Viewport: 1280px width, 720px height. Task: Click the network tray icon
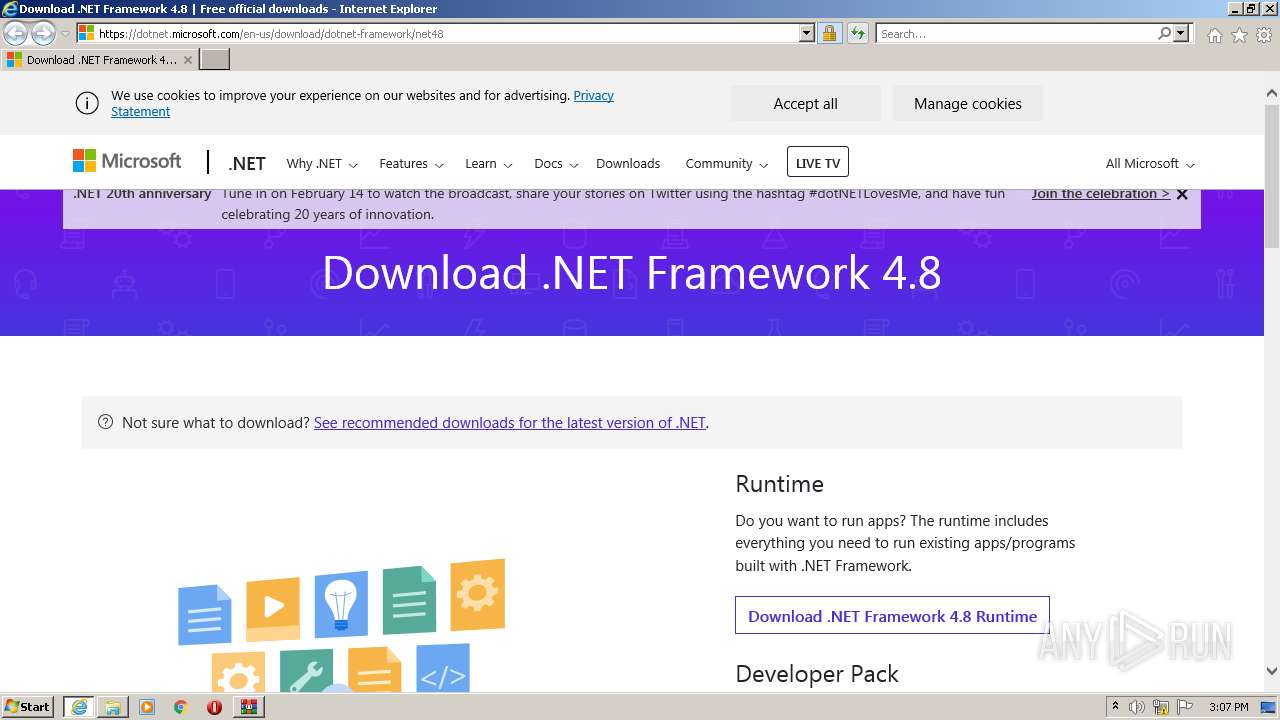point(1161,707)
